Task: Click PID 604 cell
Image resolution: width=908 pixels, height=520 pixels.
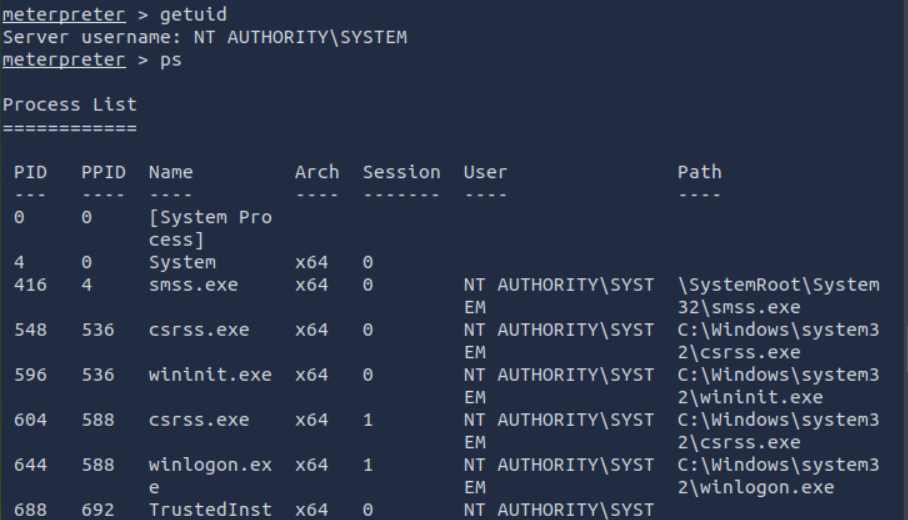Action: pos(31,420)
